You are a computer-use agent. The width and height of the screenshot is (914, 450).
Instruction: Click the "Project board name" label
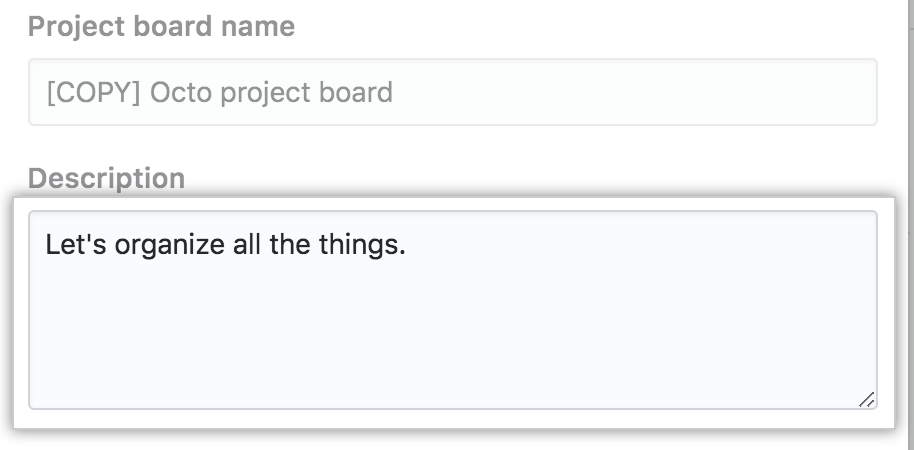click(161, 27)
